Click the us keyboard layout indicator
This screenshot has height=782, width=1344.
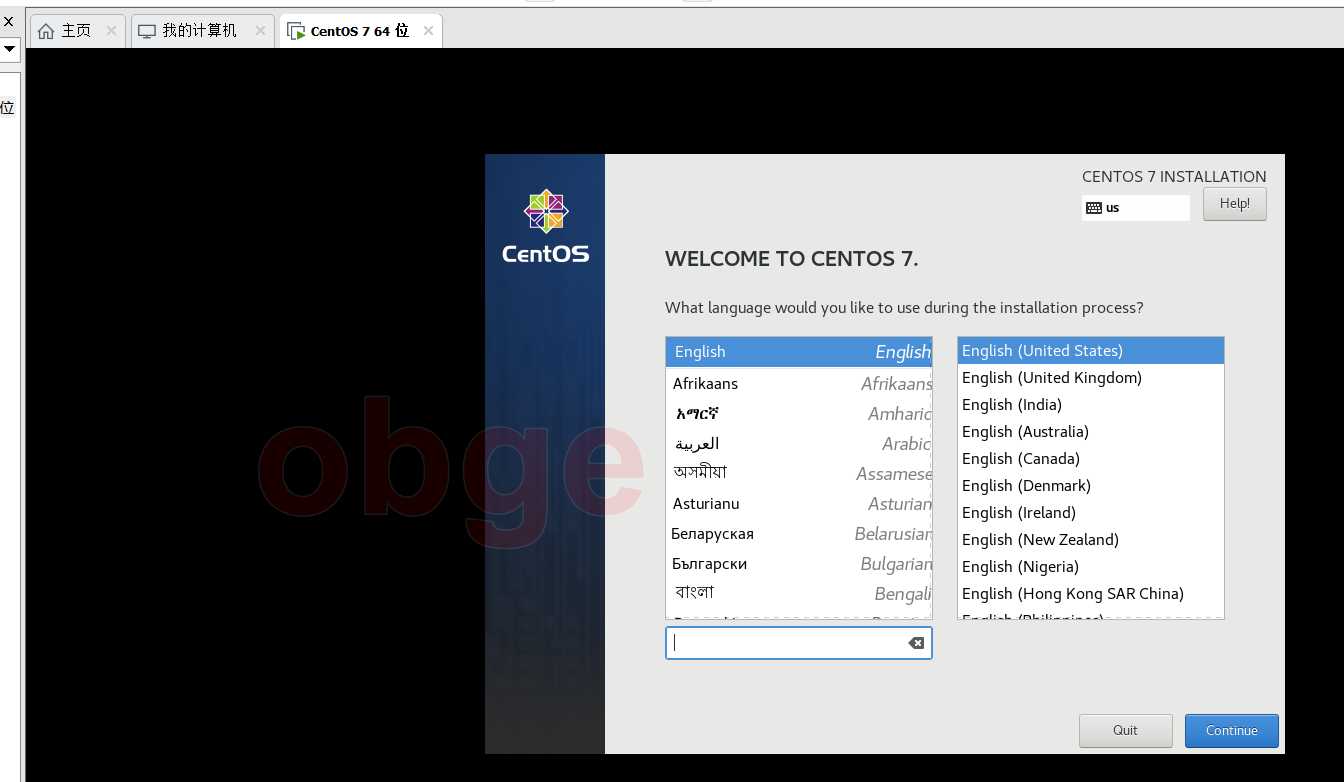pyautogui.click(x=1136, y=208)
